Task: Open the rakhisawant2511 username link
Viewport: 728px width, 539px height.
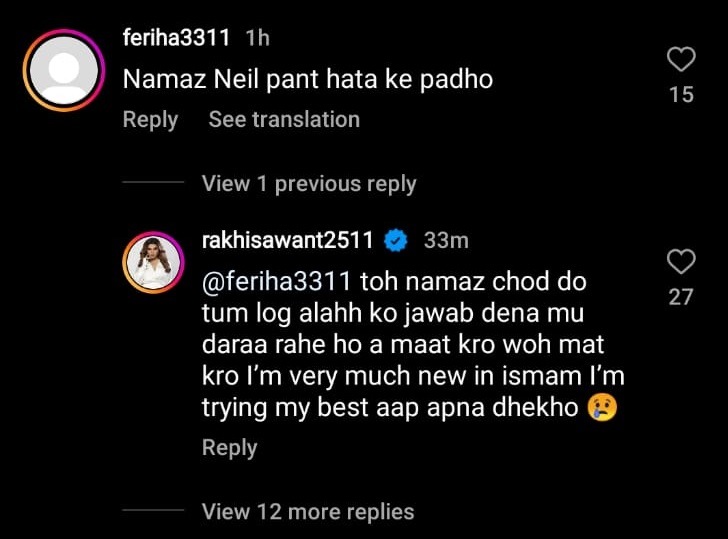Action: [288, 241]
